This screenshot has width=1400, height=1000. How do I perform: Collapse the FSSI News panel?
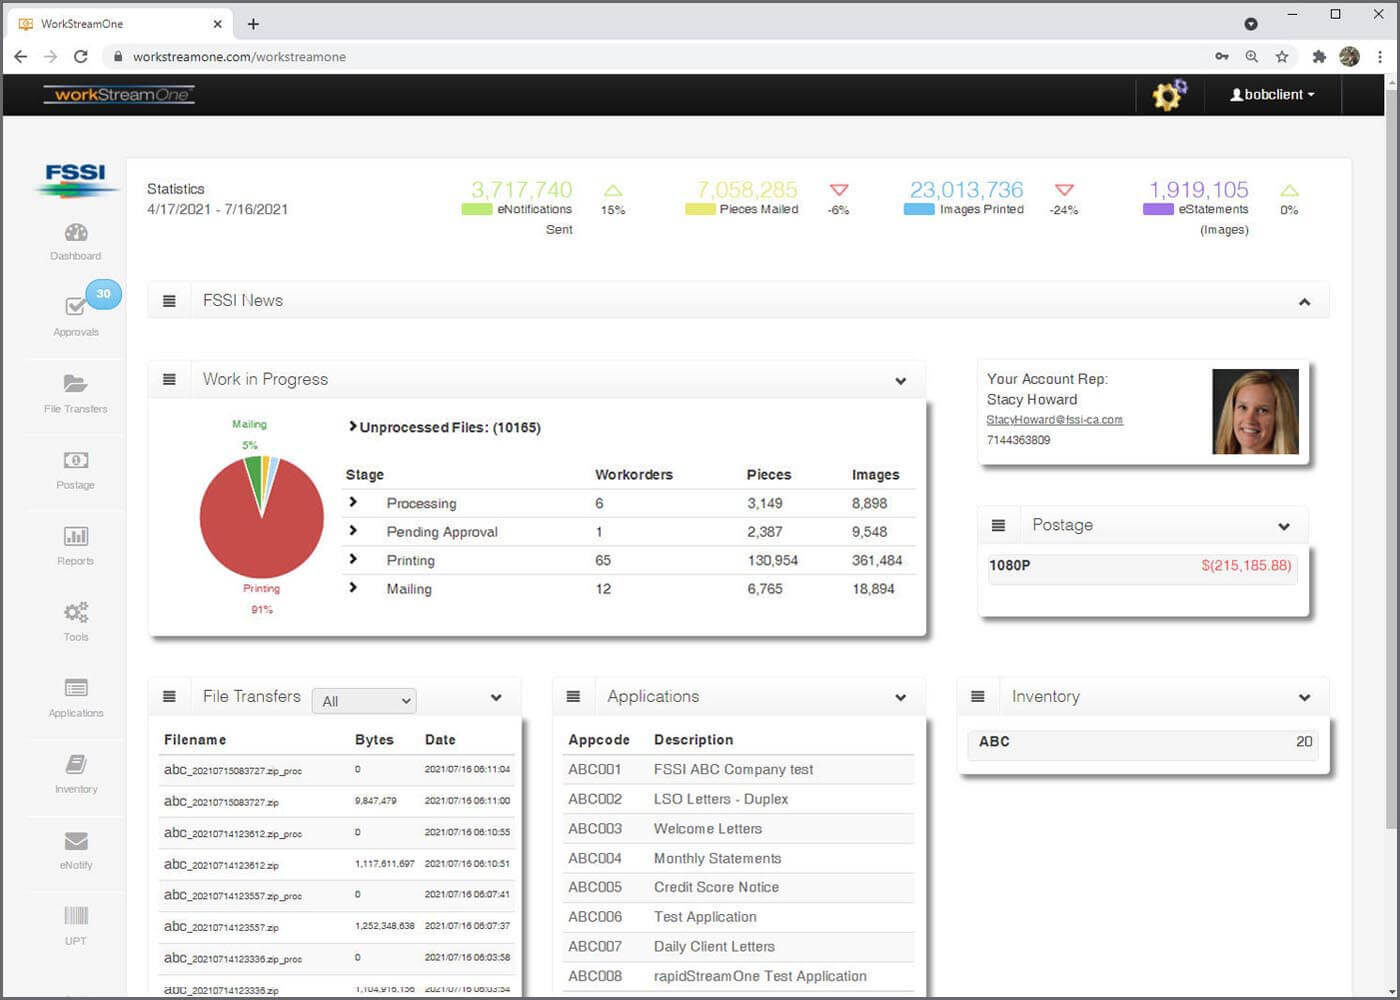(x=1304, y=300)
